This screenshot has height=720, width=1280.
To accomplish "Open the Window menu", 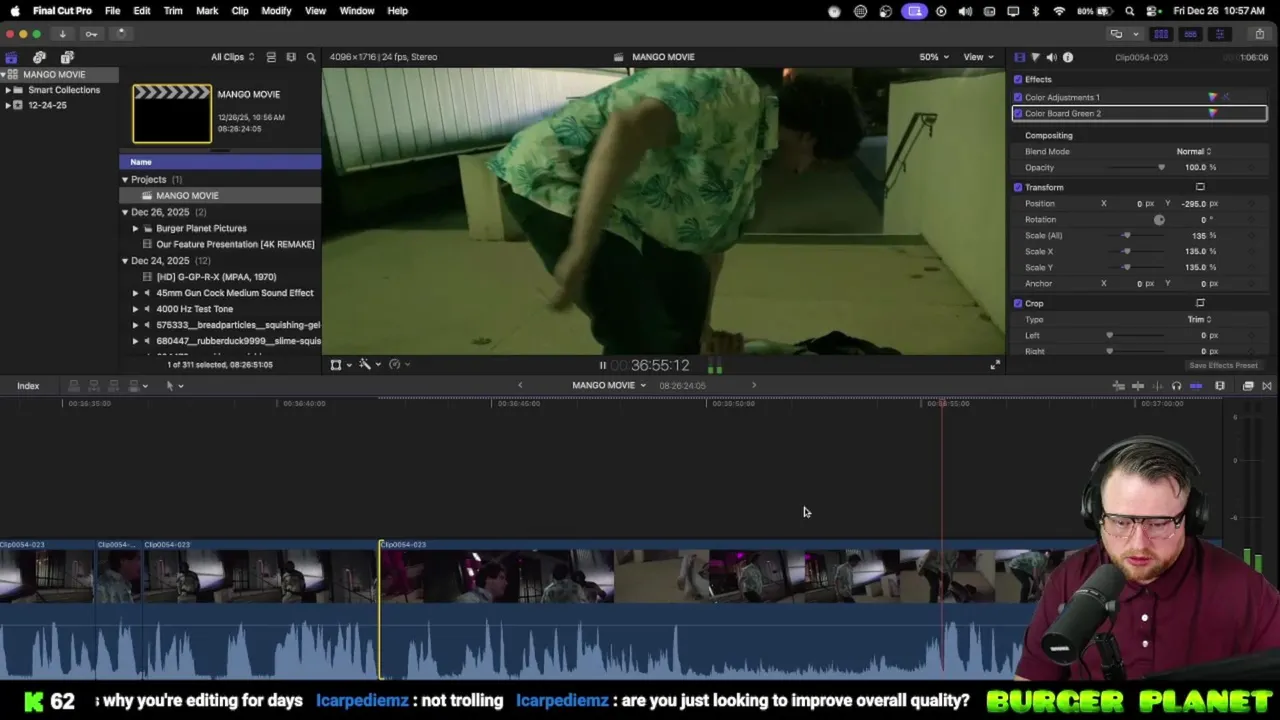I will 357,10.
